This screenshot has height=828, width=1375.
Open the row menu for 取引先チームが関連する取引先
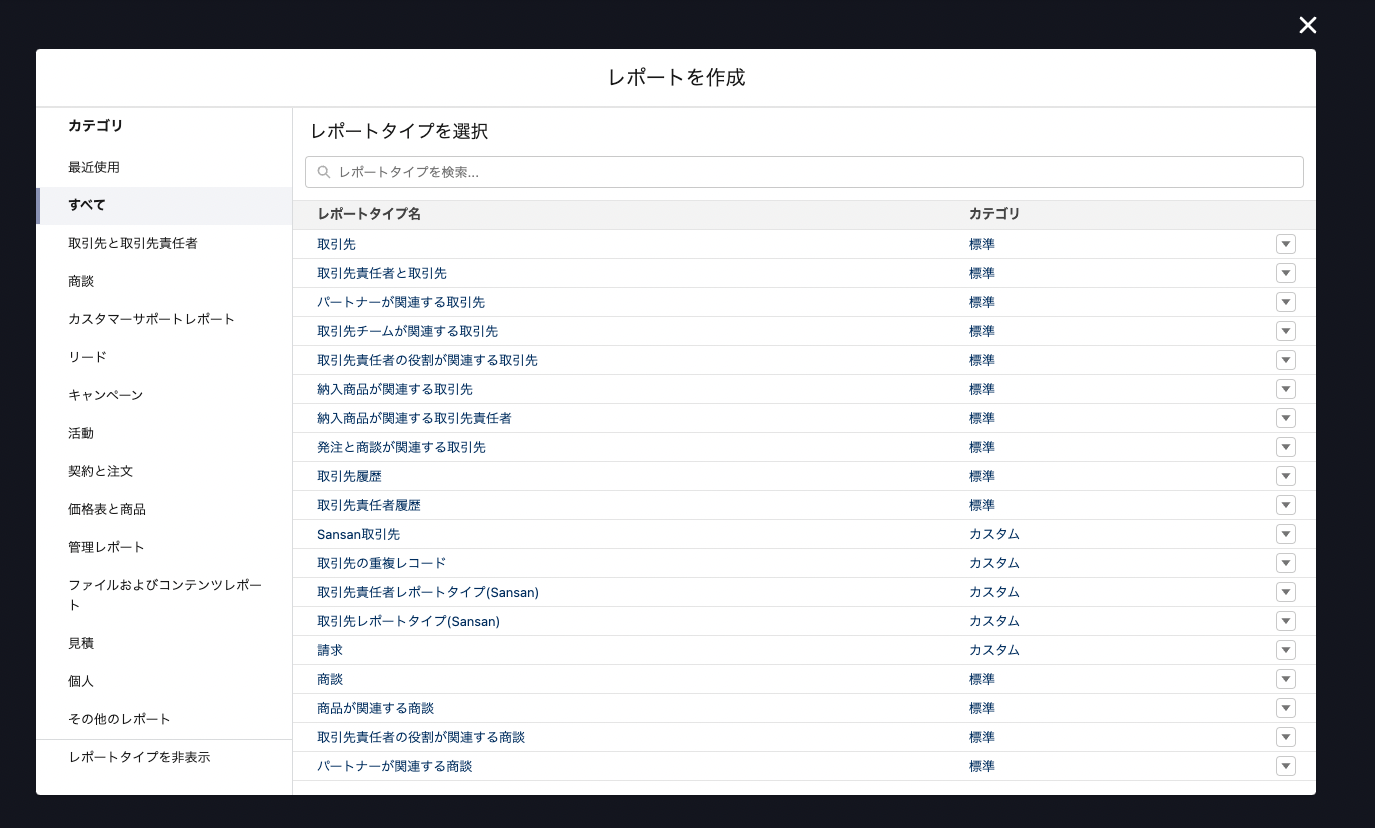tap(1286, 331)
